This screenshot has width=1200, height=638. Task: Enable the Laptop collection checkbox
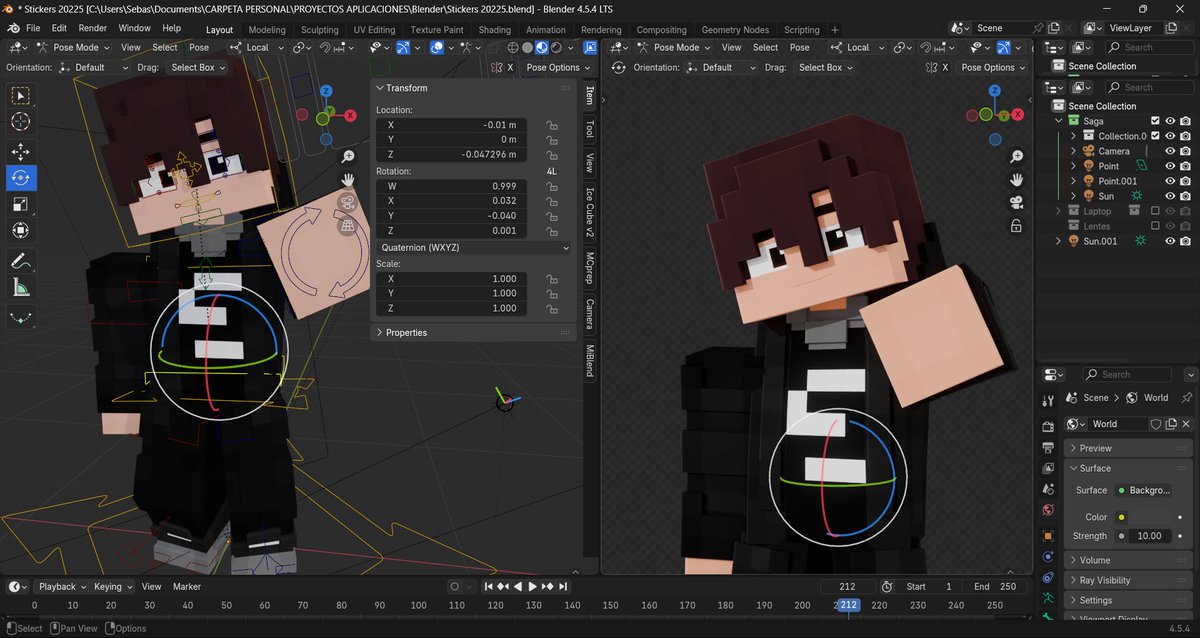coord(1155,211)
